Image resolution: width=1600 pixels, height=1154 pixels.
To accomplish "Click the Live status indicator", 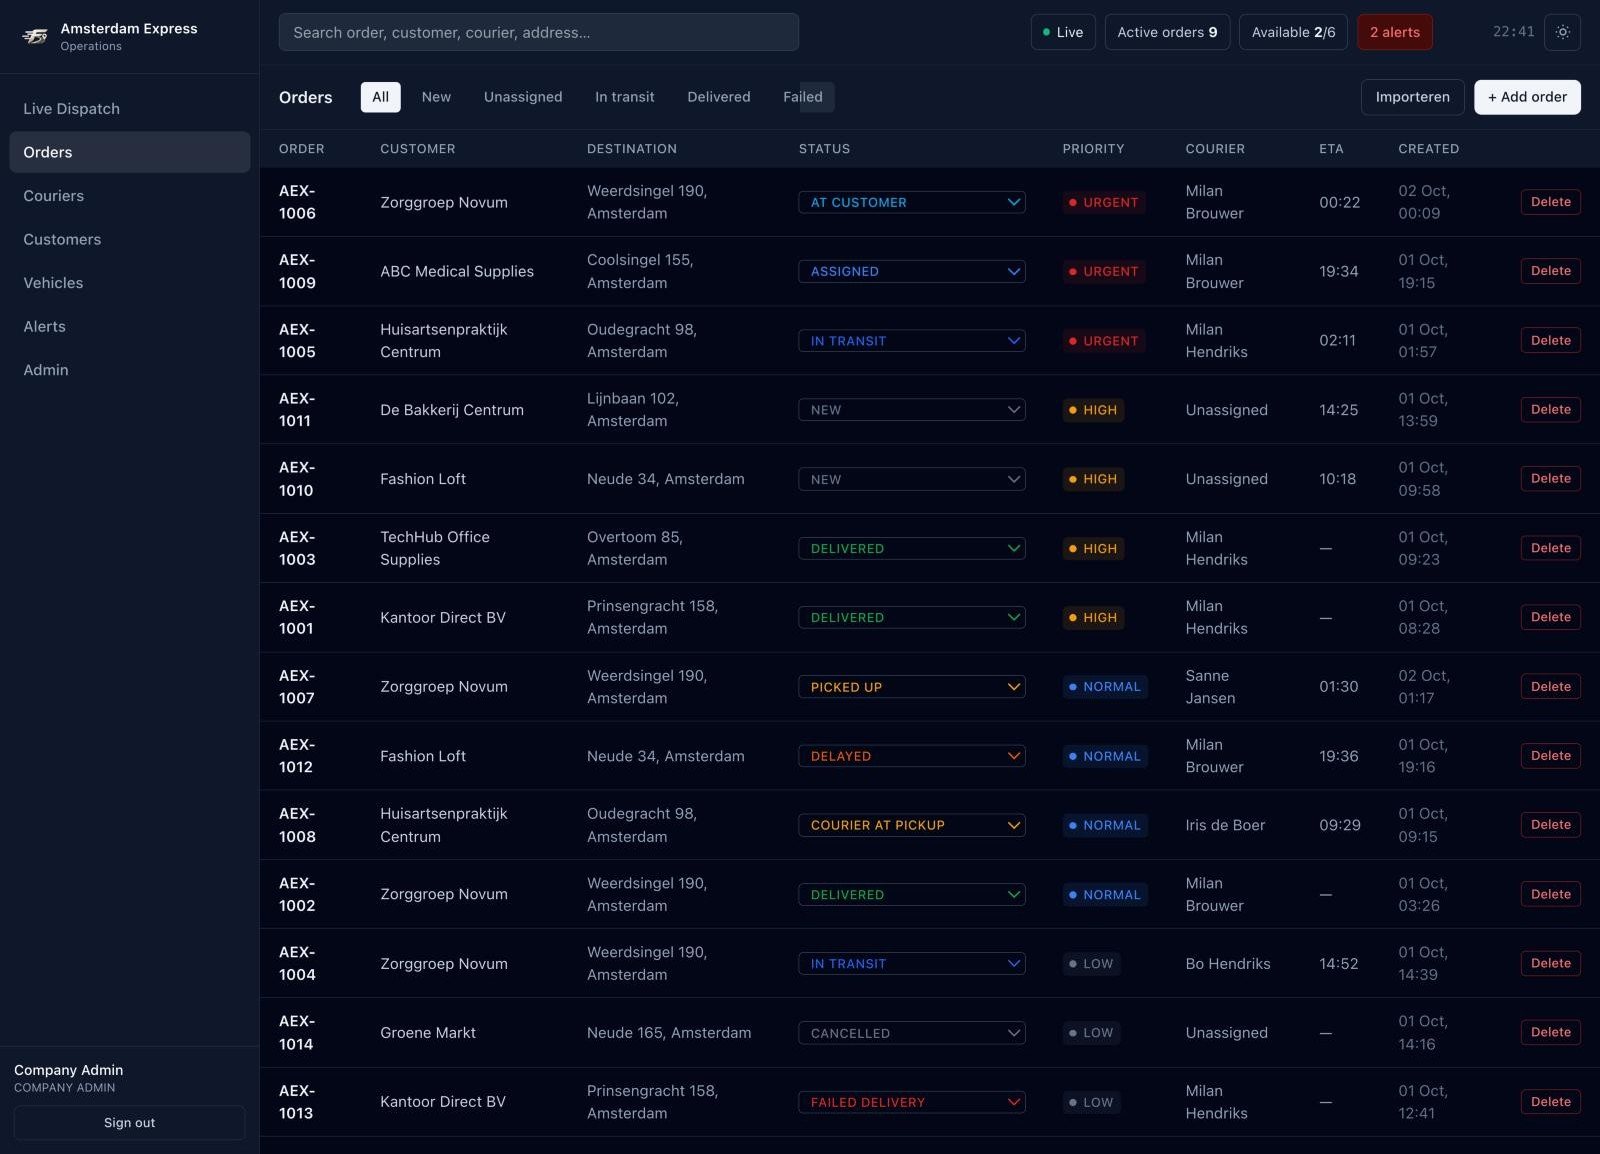I will point(1063,32).
